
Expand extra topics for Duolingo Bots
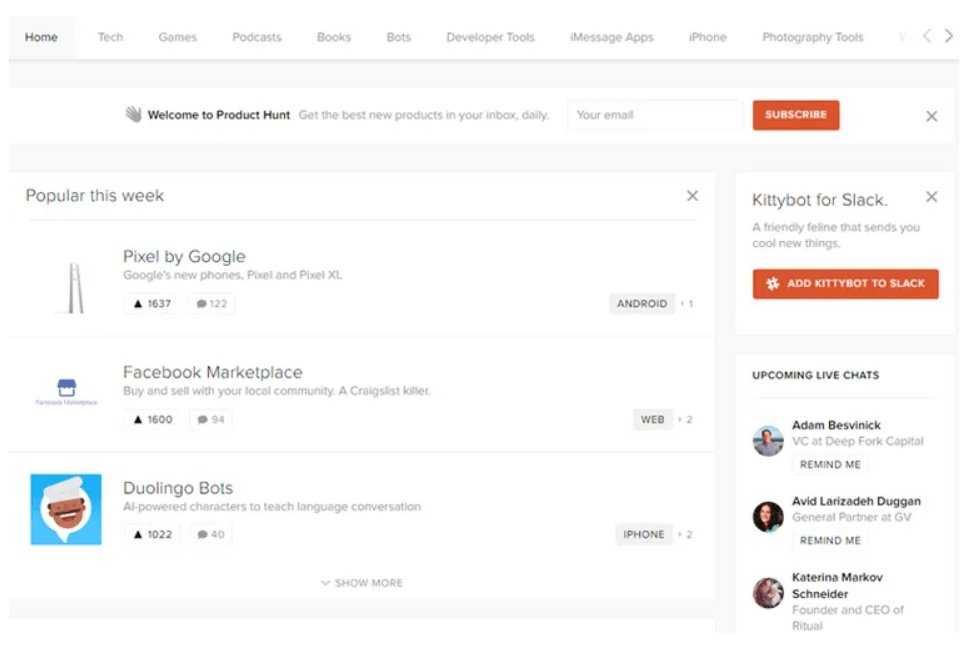tap(685, 534)
